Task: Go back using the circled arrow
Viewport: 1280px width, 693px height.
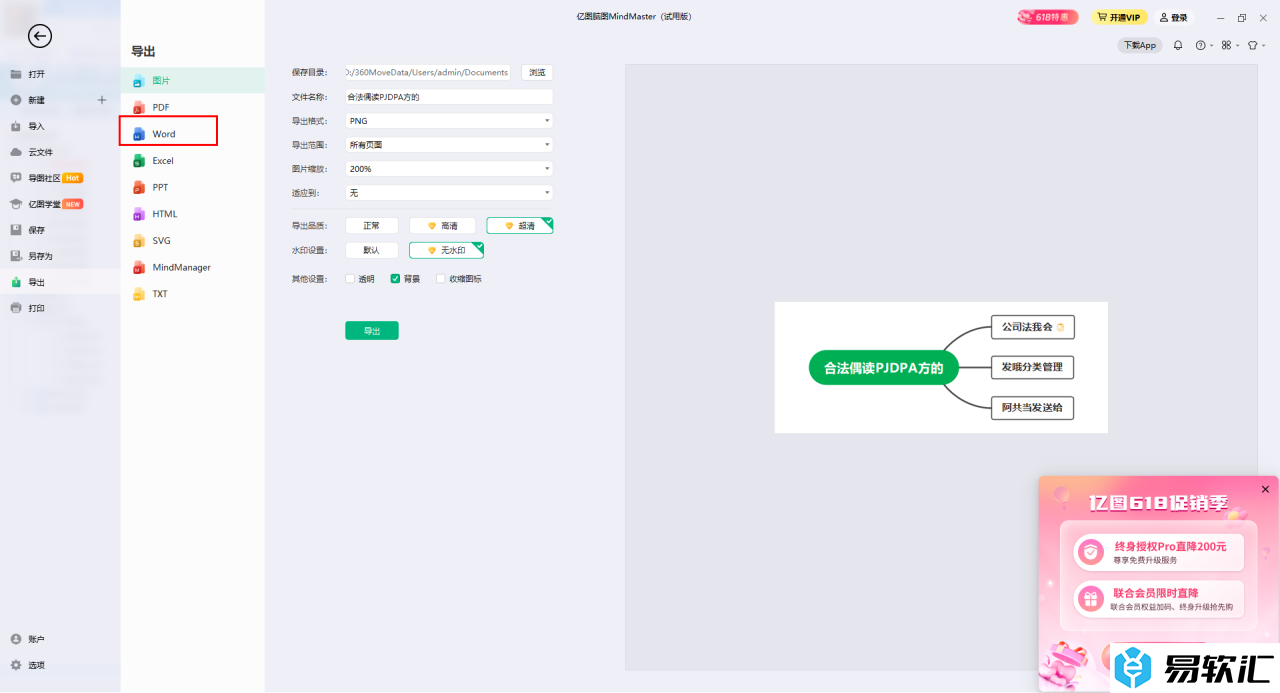Action: [40, 36]
